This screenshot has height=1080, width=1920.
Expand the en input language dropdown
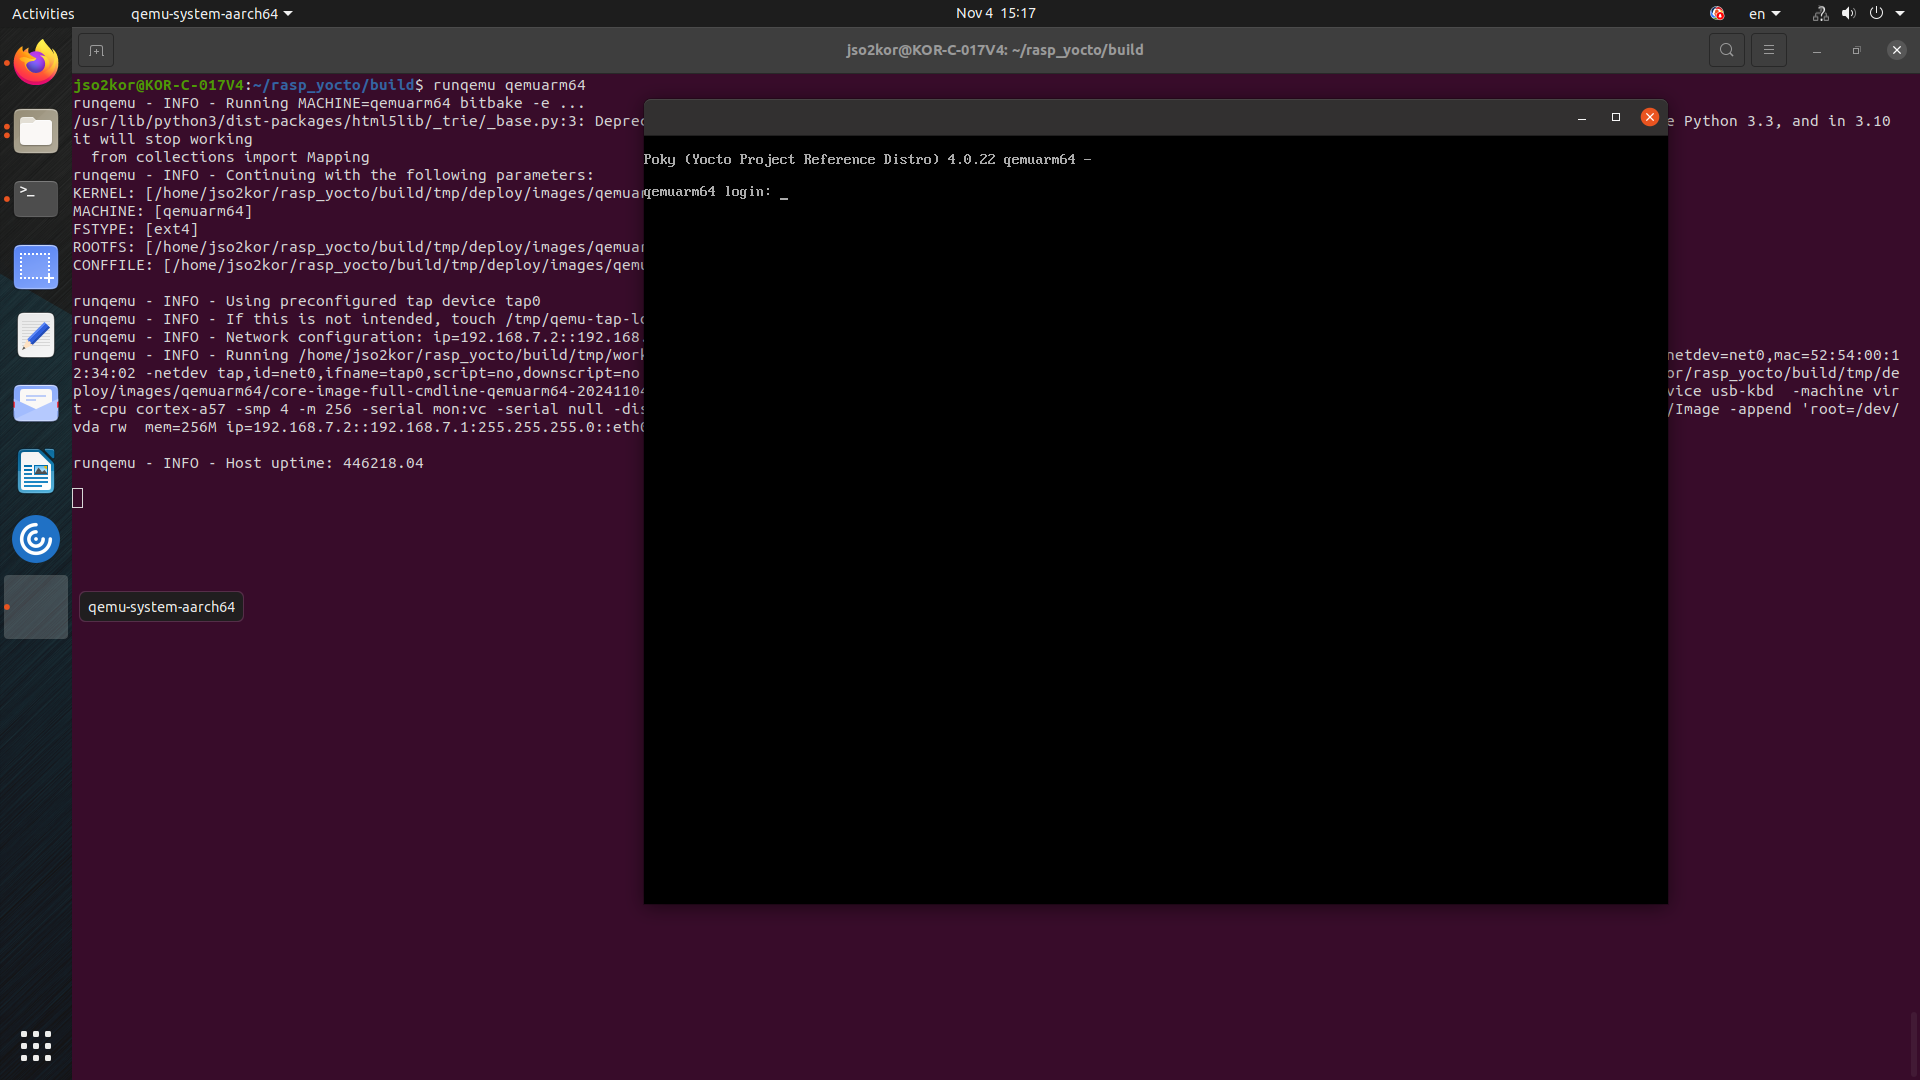[1764, 13]
